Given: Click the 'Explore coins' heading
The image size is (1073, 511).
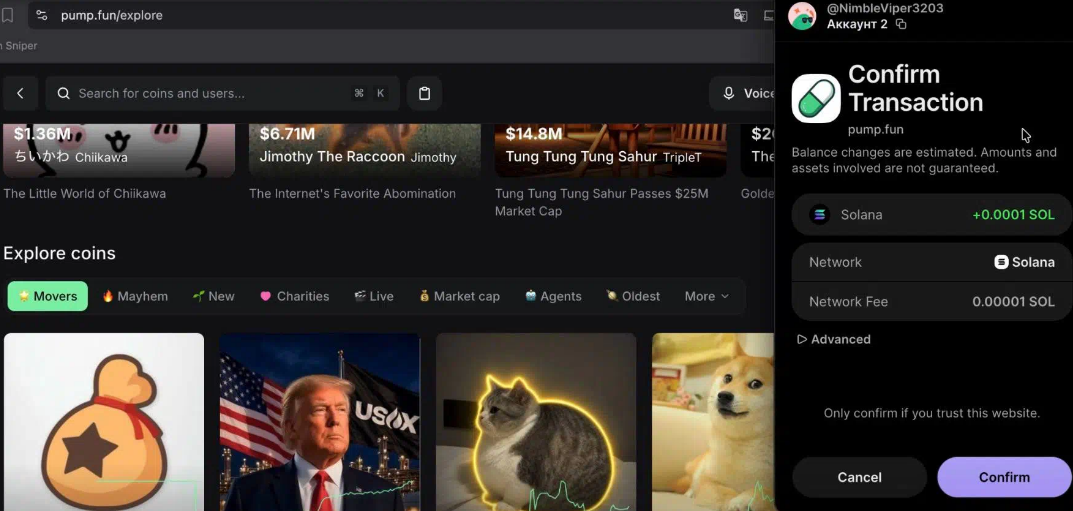Looking at the screenshot, I should click(x=60, y=254).
